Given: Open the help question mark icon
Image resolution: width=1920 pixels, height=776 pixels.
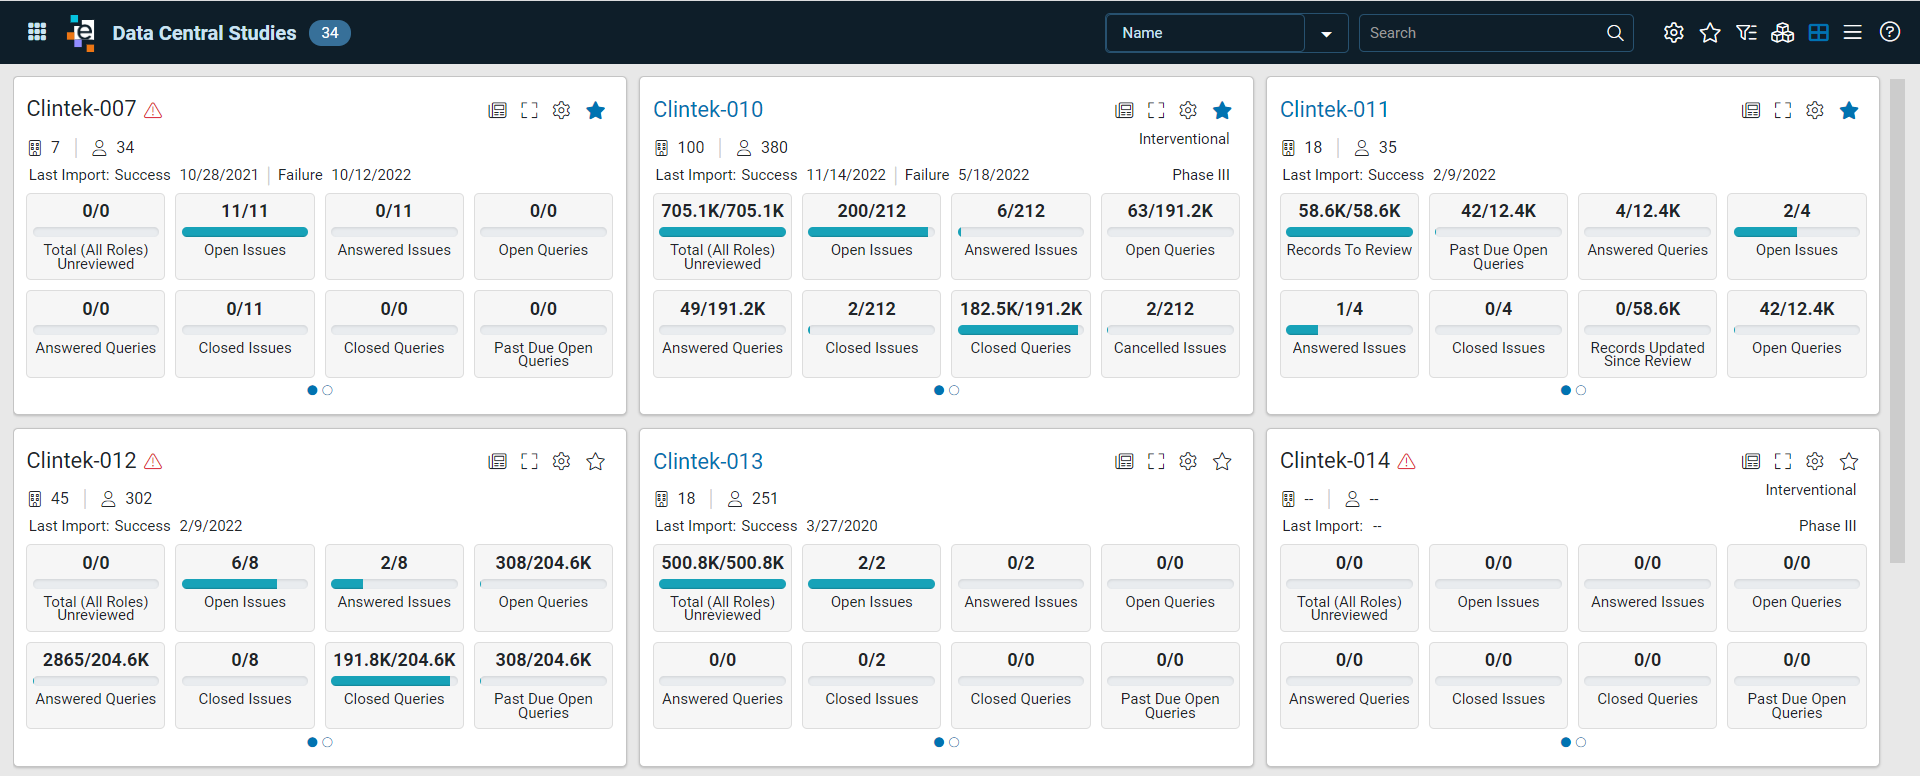Looking at the screenshot, I should [x=1890, y=32].
